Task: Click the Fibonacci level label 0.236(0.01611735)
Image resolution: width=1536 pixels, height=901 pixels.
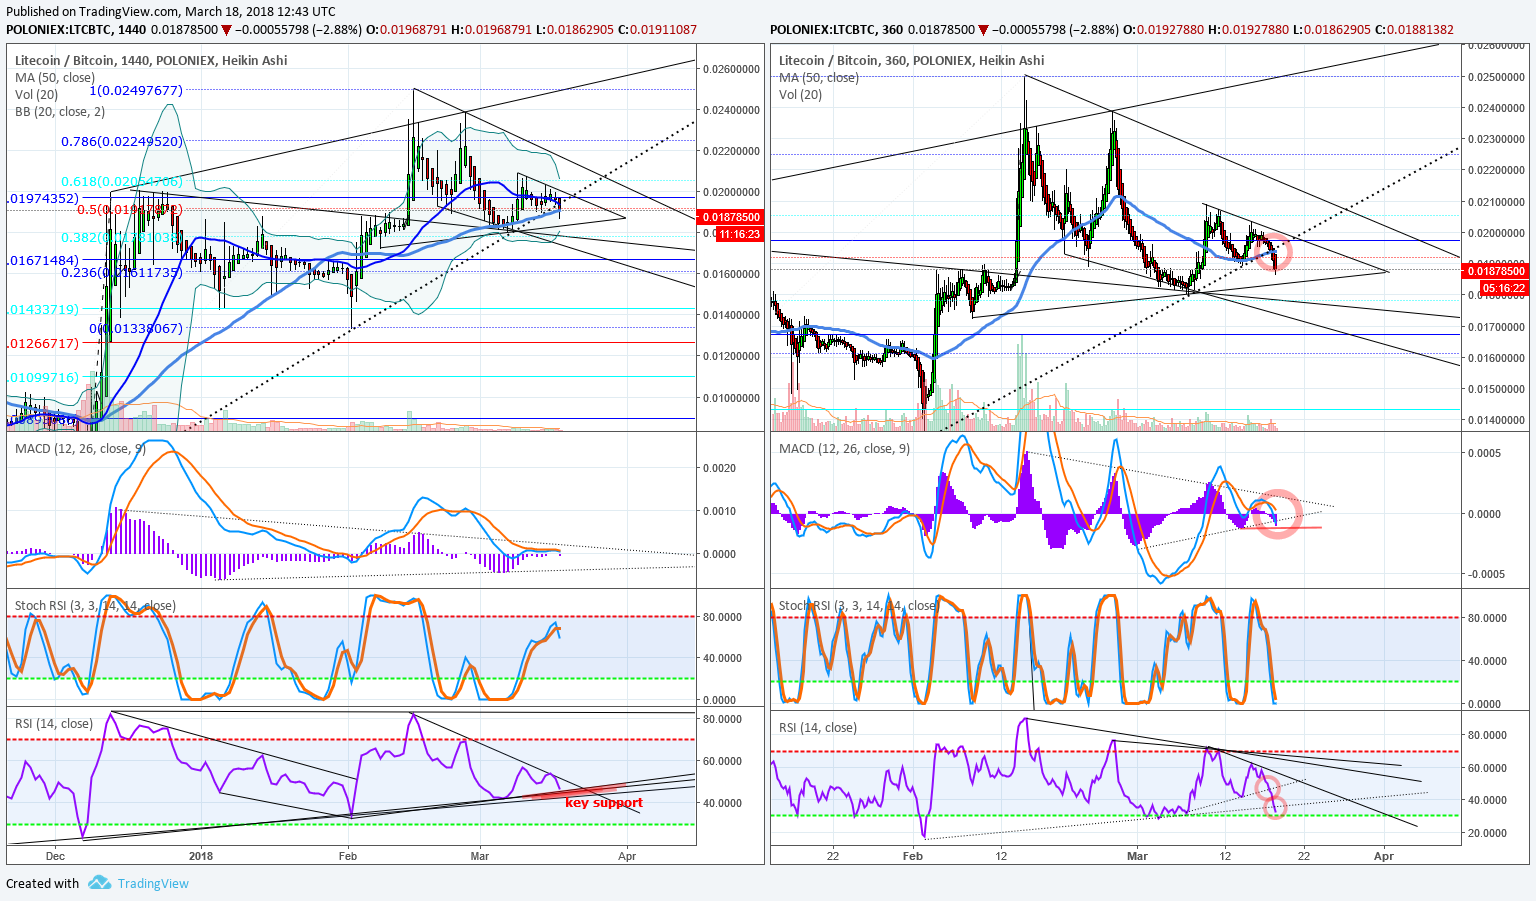Action: coord(122,272)
